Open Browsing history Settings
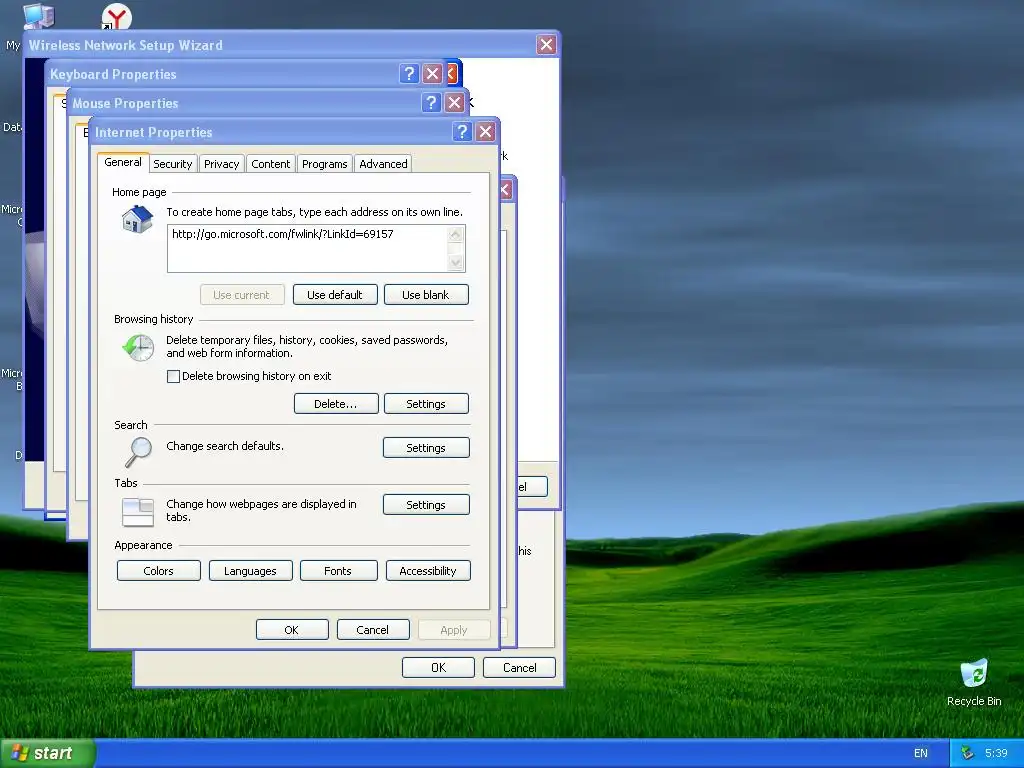 (426, 404)
